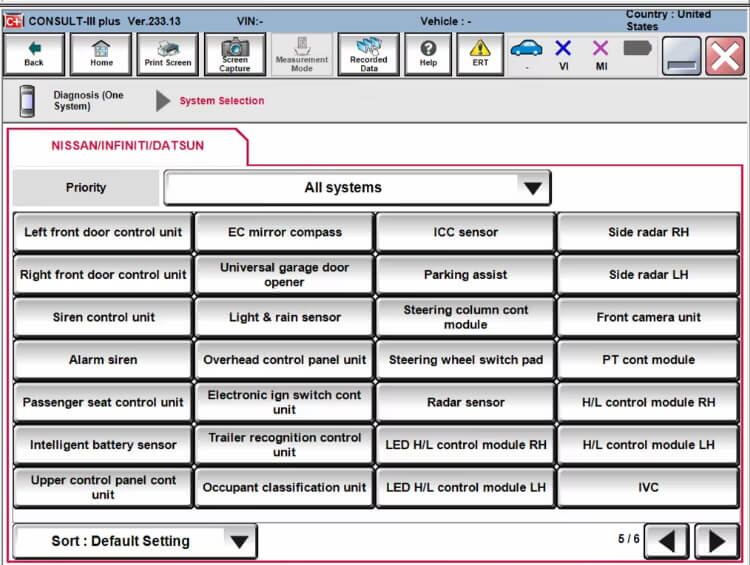Open Recorded Data

(x=369, y=54)
